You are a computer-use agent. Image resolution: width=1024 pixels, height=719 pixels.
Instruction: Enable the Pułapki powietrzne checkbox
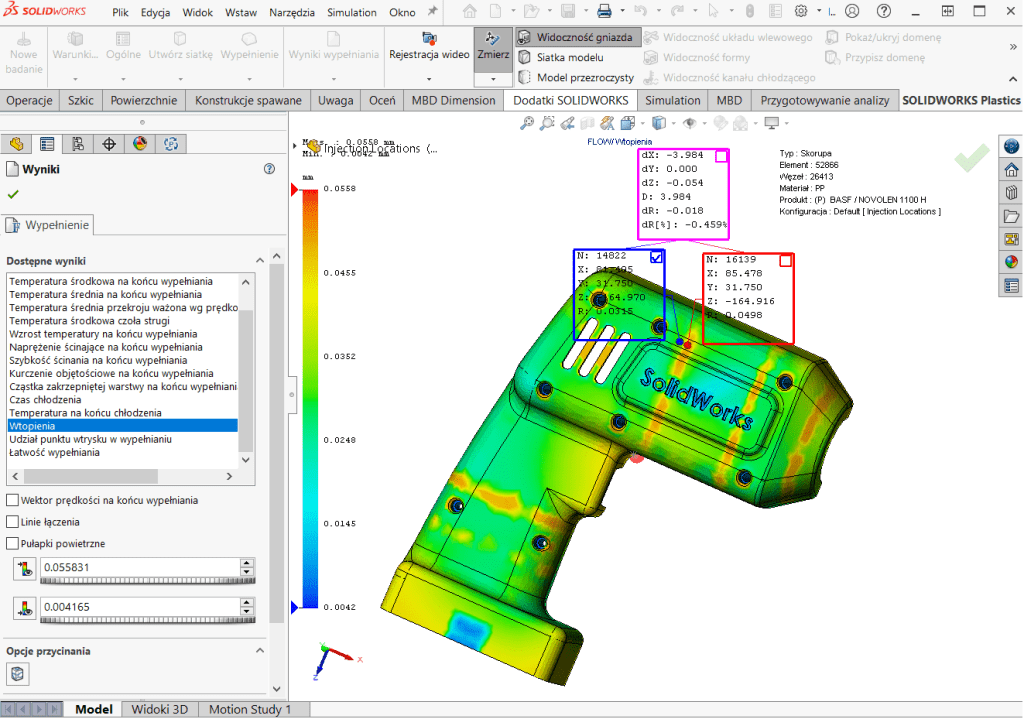click(12, 543)
